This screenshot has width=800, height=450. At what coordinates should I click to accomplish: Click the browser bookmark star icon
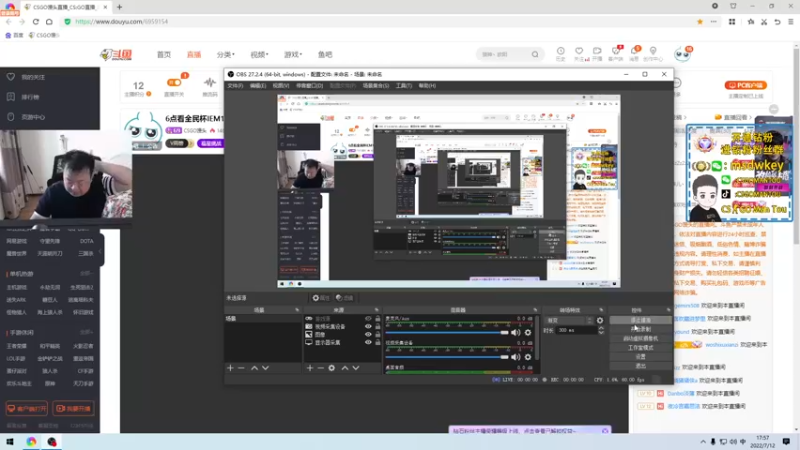click(700, 21)
